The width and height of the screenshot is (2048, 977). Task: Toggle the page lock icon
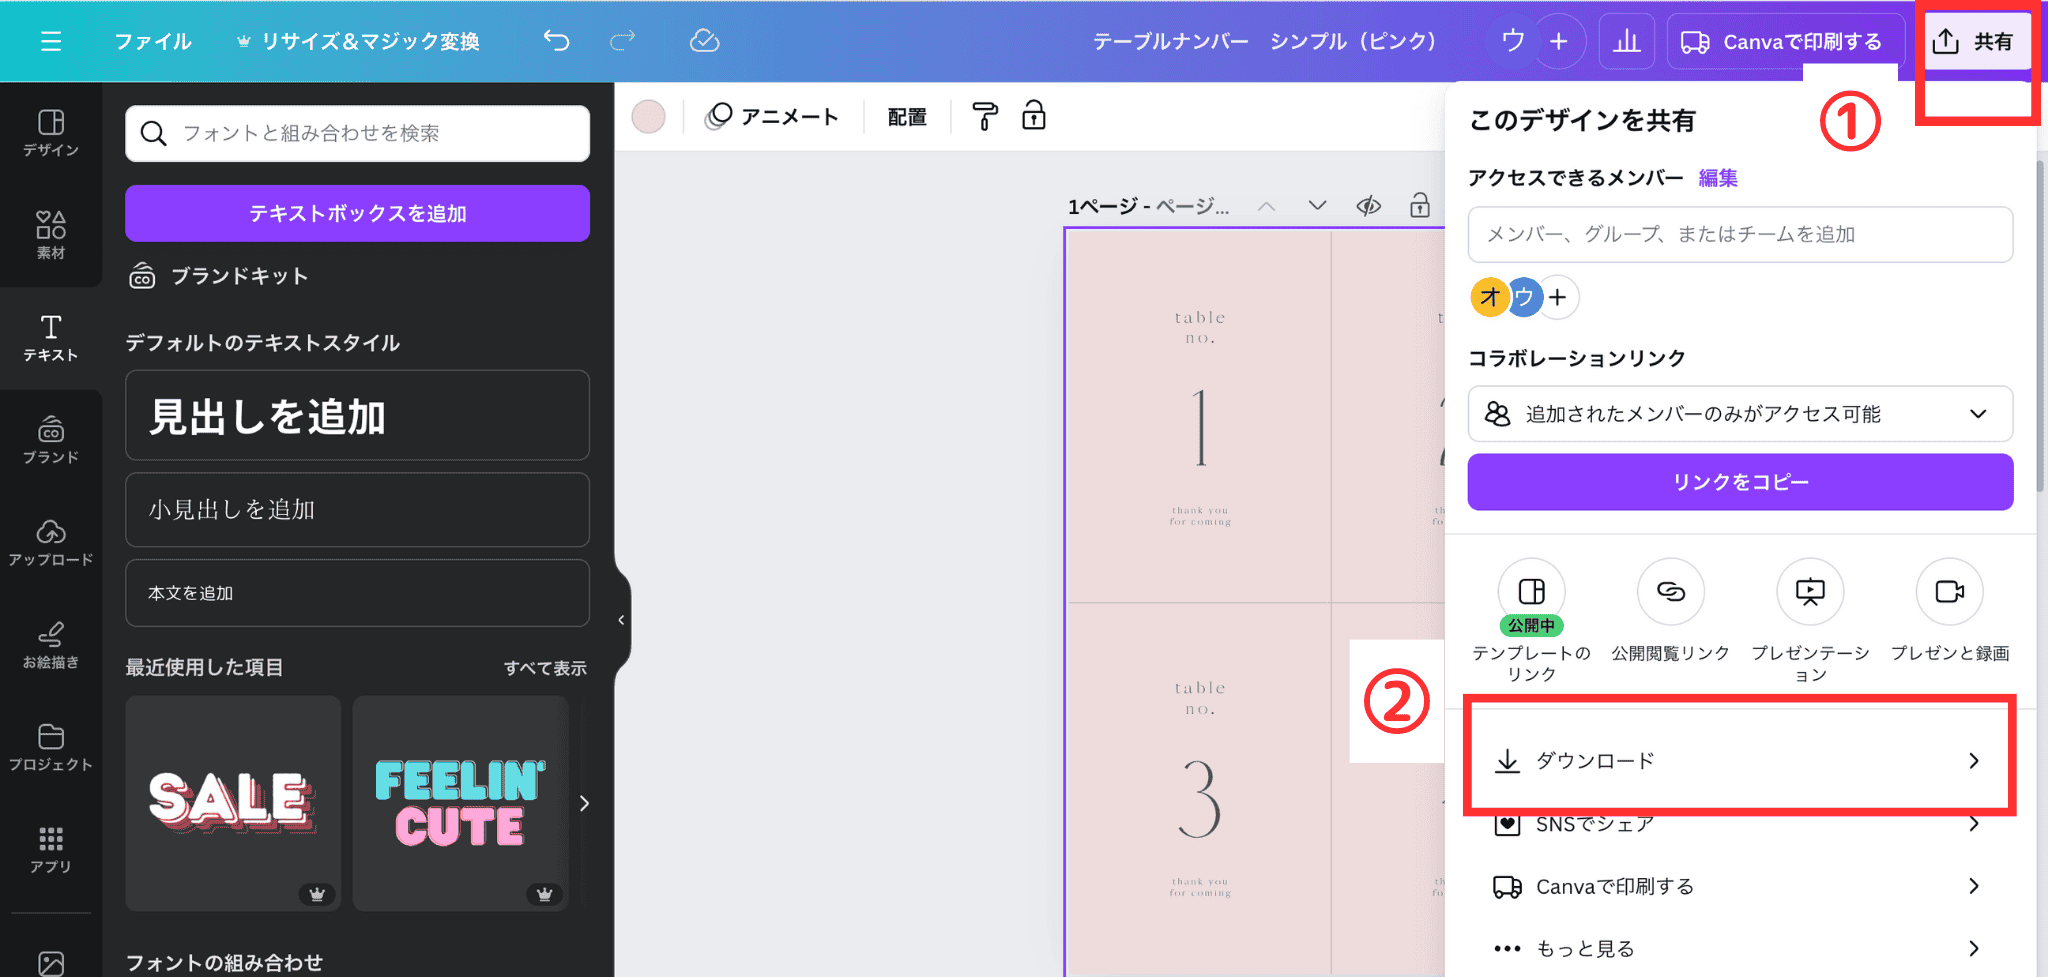(1419, 206)
